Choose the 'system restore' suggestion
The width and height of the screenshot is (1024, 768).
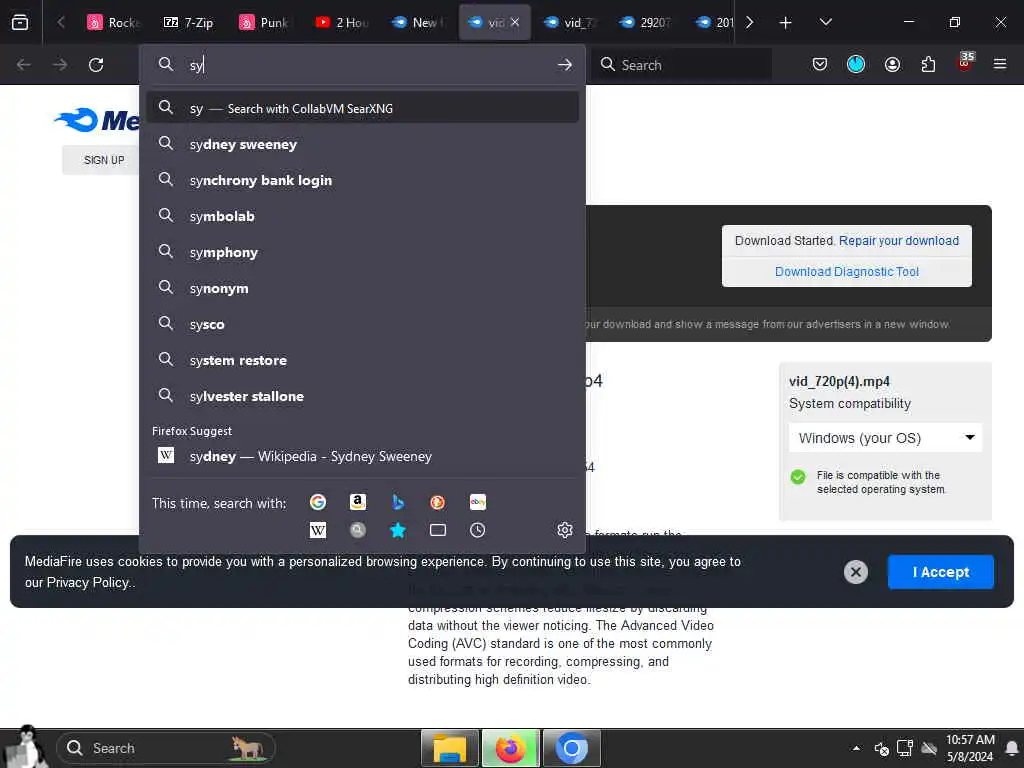(362, 360)
